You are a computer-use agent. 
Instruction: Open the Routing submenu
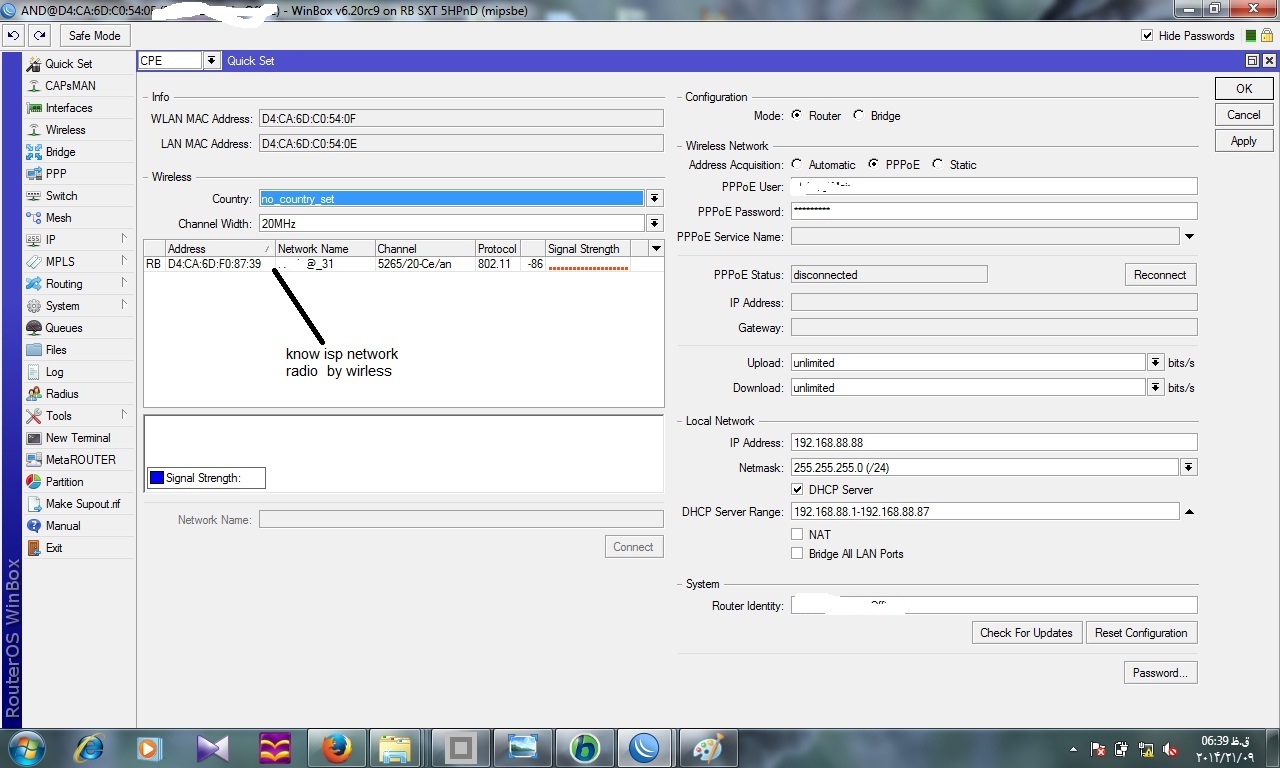coord(79,284)
